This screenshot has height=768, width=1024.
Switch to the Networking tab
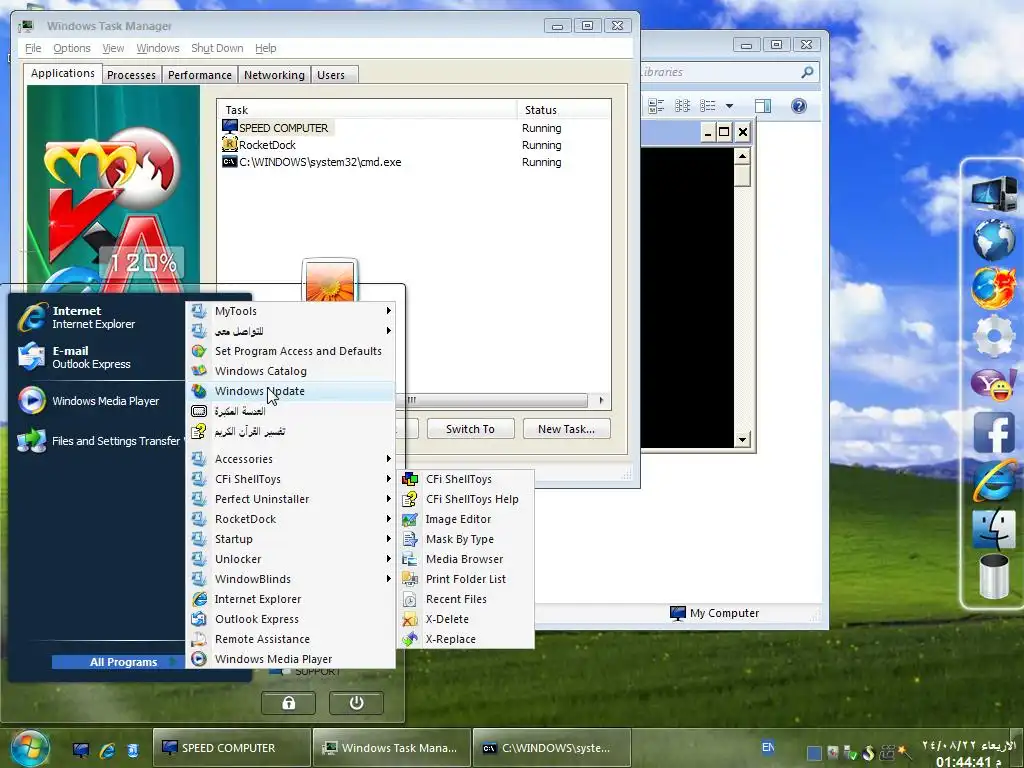[274, 75]
